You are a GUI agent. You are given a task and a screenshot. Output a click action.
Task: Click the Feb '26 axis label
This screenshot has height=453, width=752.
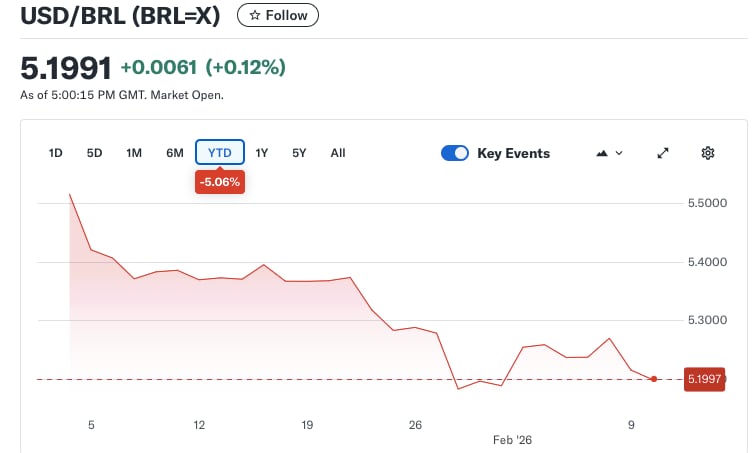tap(514, 439)
